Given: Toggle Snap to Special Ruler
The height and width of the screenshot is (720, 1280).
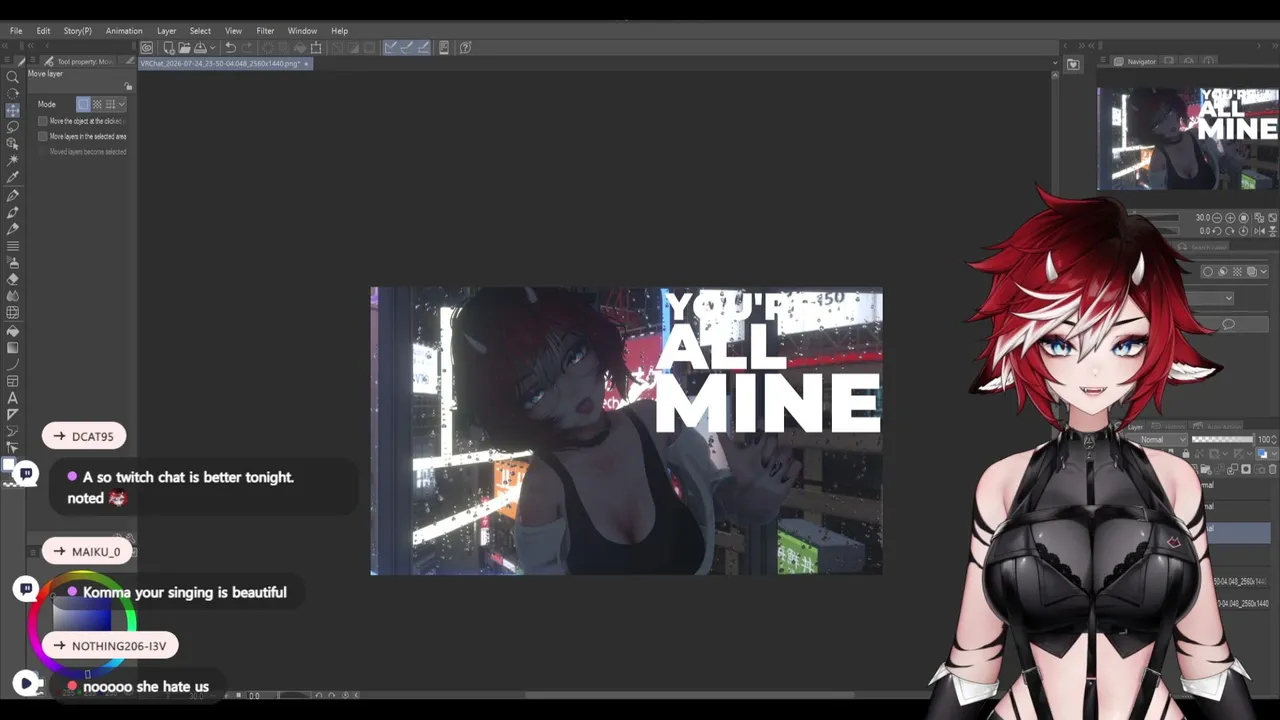Looking at the screenshot, I should 407,47.
